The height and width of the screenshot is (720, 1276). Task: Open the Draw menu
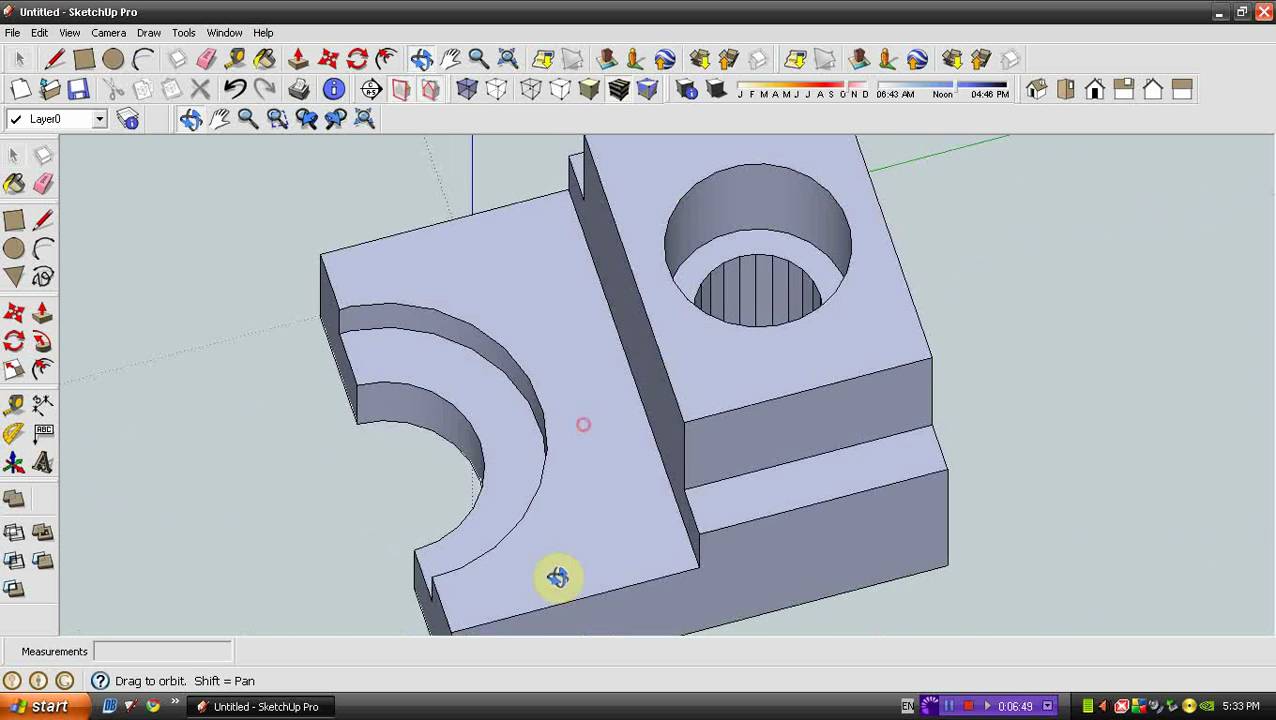pos(149,33)
